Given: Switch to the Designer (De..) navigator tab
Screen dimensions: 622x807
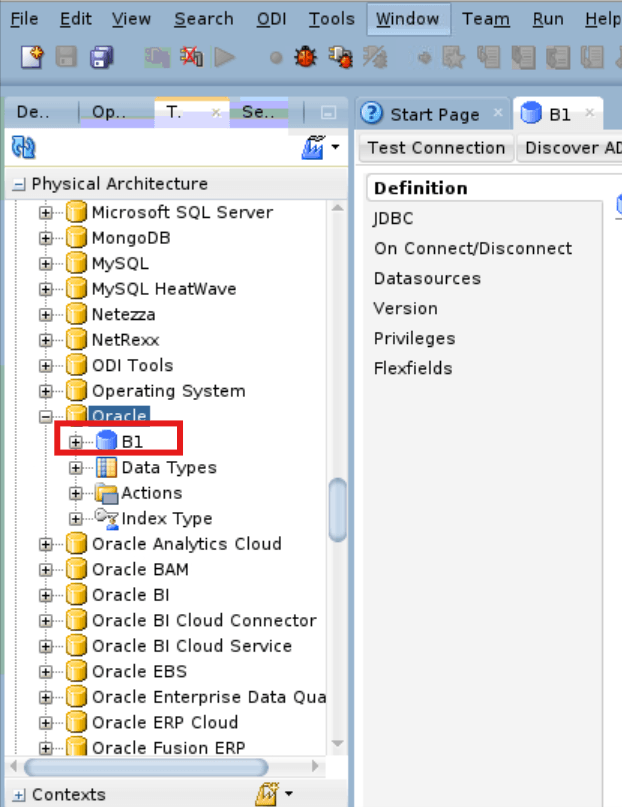Looking at the screenshot, I should point(41,112).
